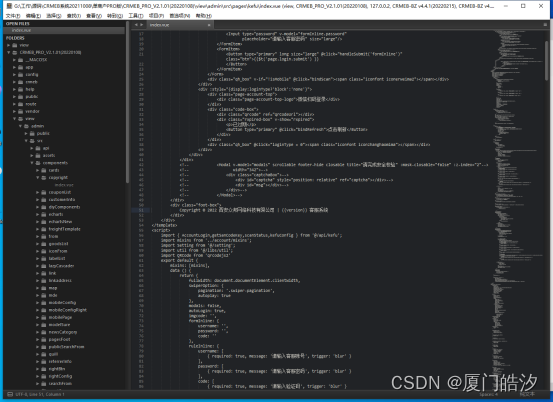This screenshot has width=553, height=402.
Task: Click the route folder icon
Action: click(21, 104)
